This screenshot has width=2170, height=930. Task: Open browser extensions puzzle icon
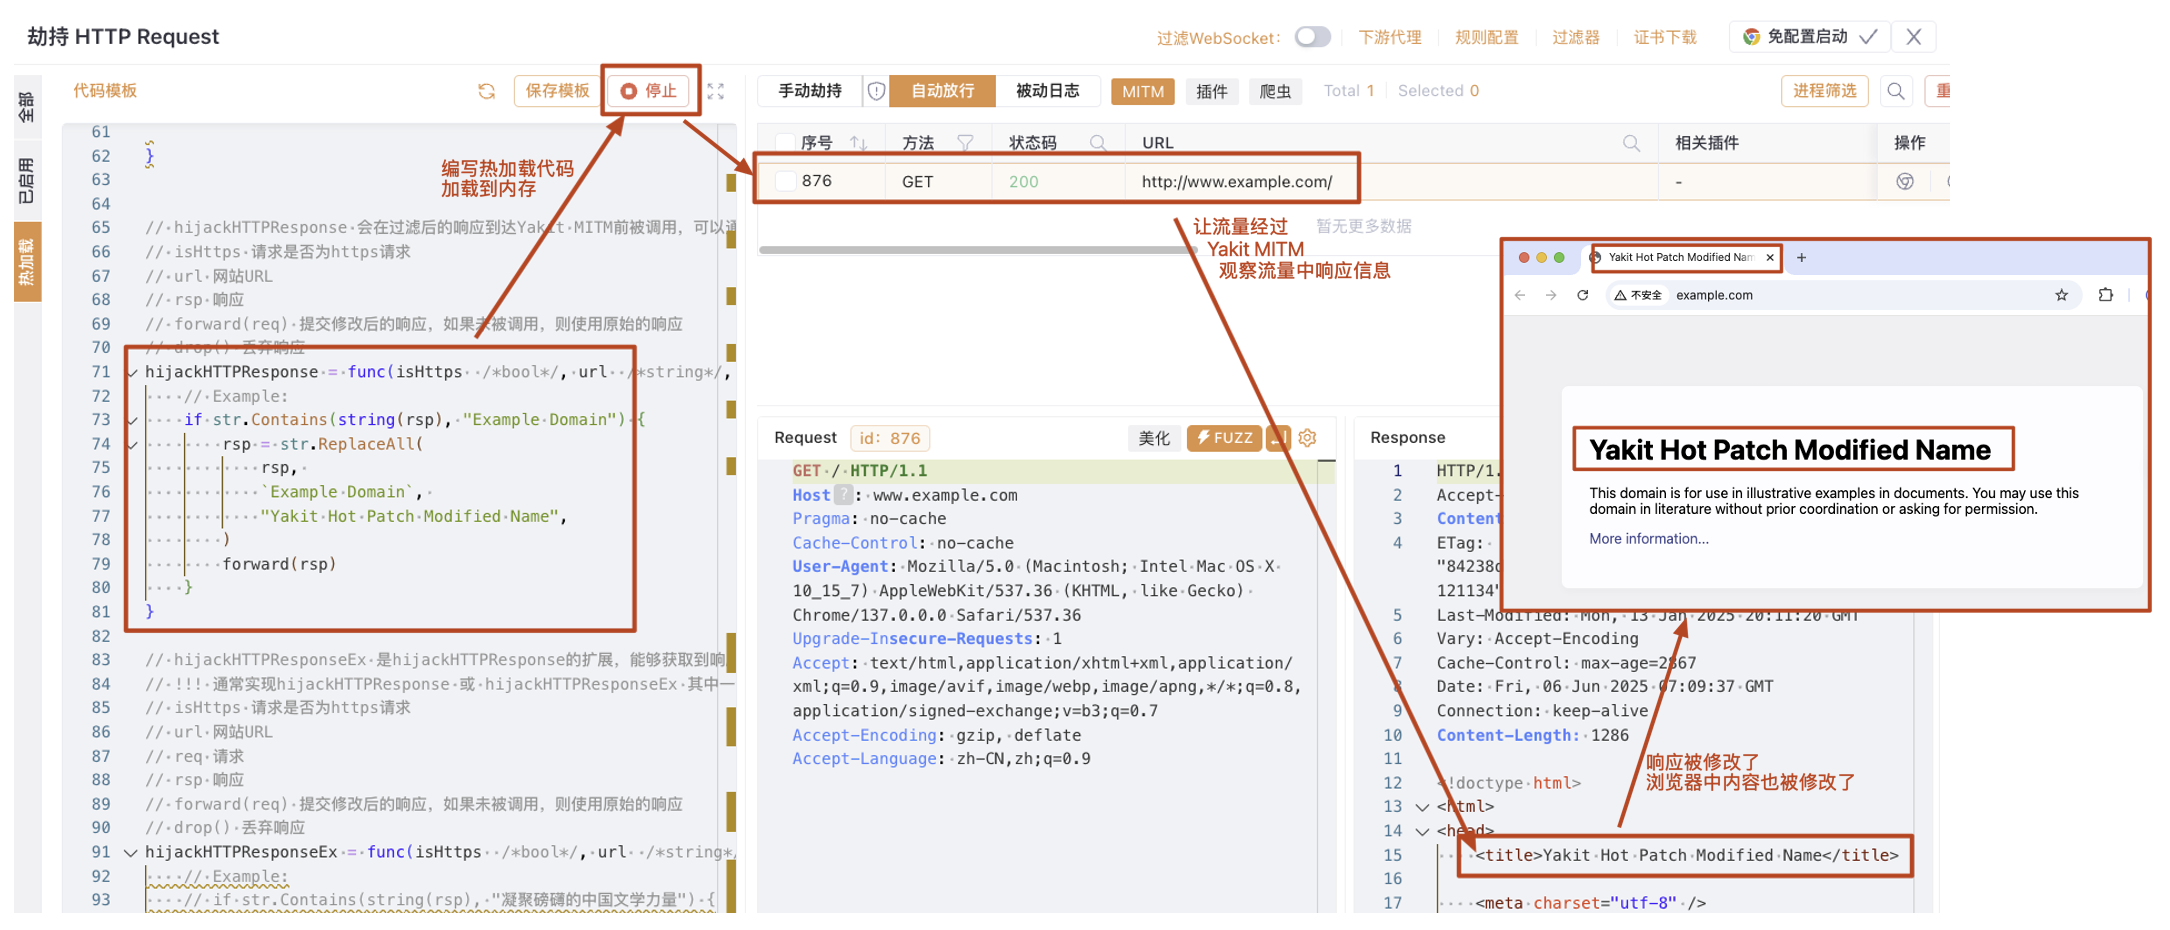[x=2105, y=295]
